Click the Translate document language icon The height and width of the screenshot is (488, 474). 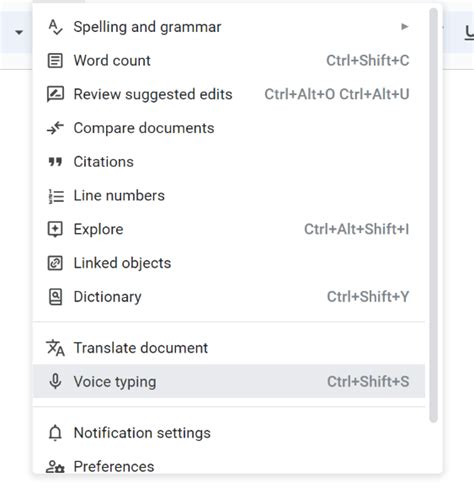pyautogui.click(x=55, y=348)
